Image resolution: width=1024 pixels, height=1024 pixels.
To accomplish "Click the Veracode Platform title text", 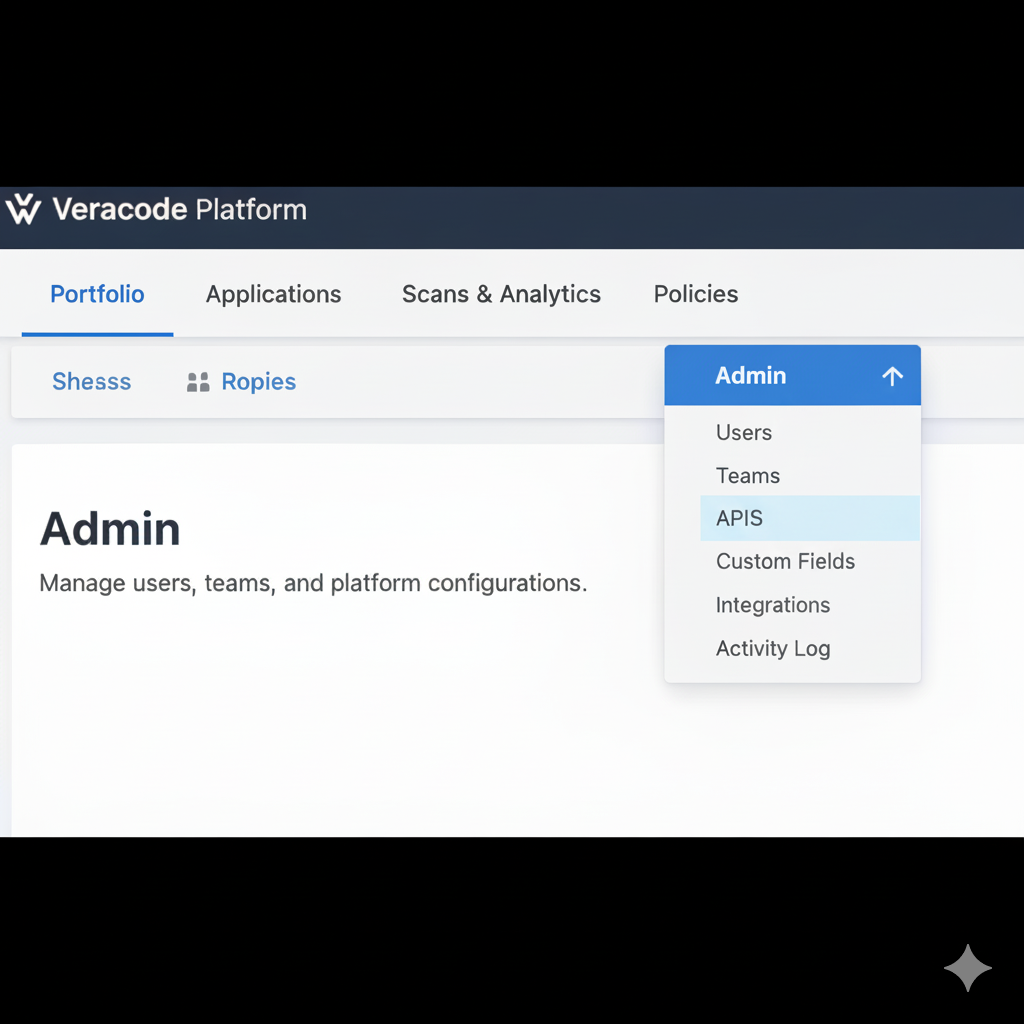I will pos(179,210).
